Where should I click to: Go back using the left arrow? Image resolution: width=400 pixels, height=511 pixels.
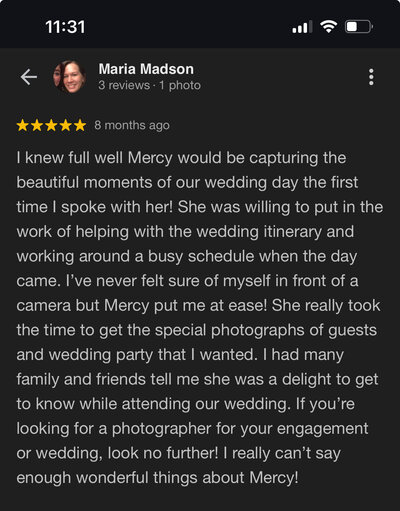pos(29,77)
